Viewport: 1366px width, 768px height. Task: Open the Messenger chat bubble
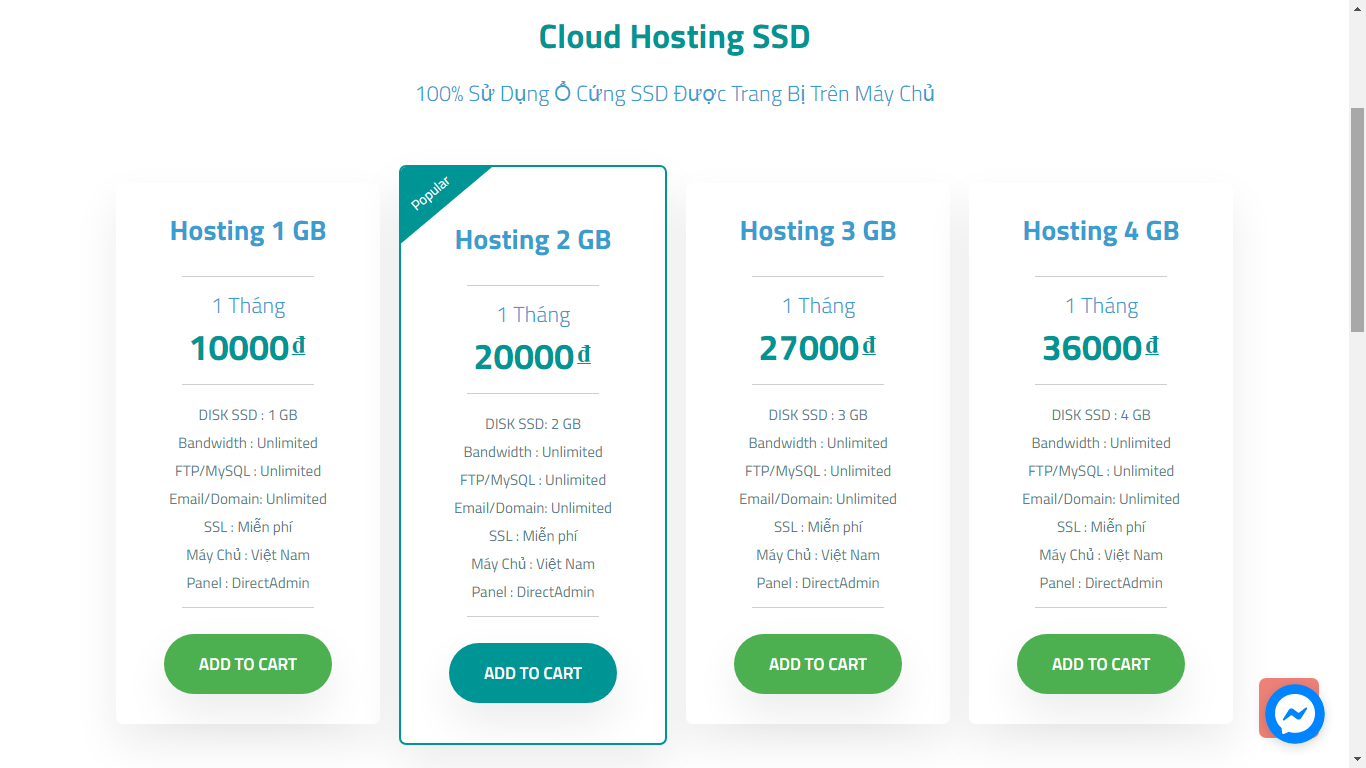(x=1294, y=714)
